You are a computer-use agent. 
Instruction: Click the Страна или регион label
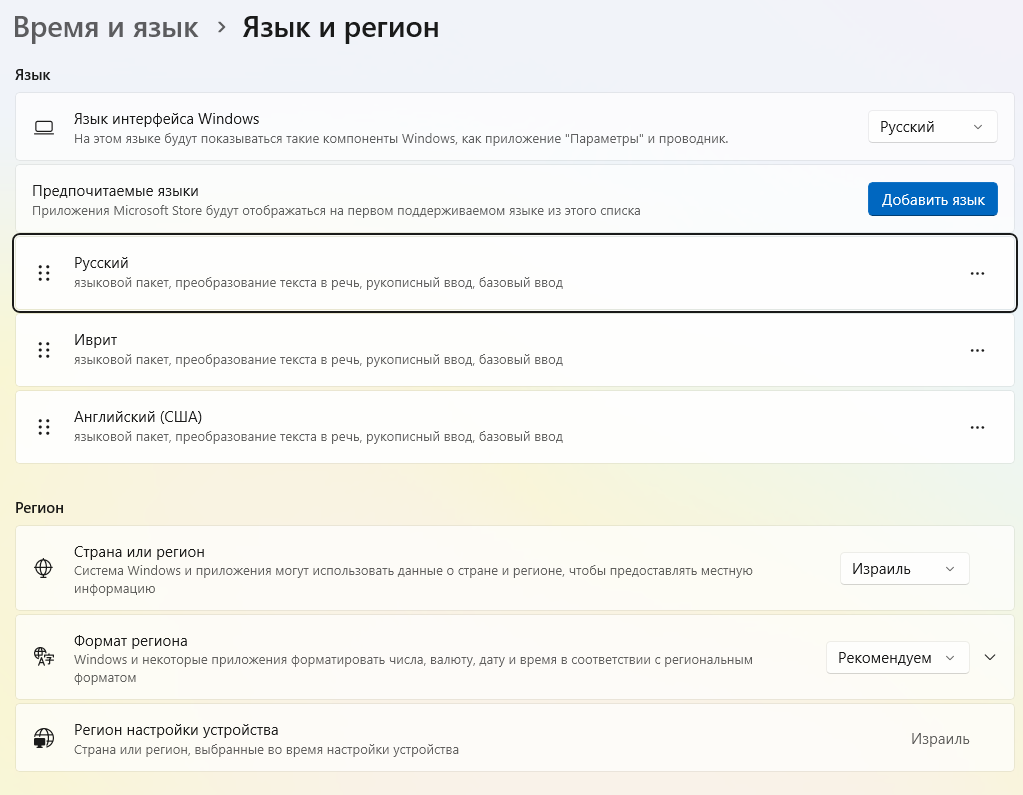139,552
